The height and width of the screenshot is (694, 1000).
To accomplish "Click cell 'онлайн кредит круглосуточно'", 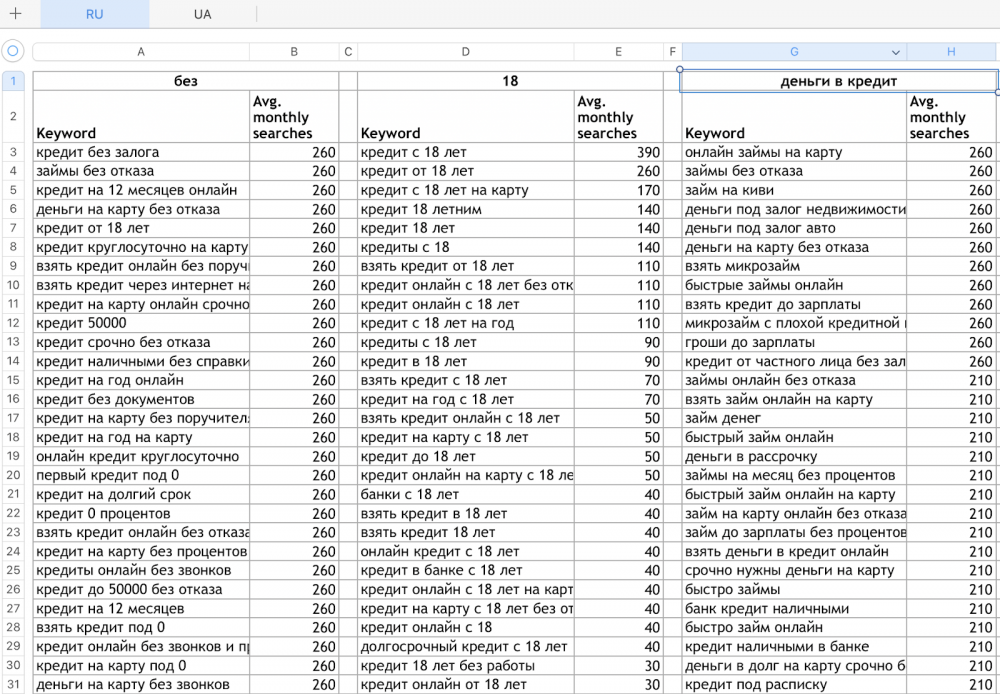I will [x=141, y=457].
